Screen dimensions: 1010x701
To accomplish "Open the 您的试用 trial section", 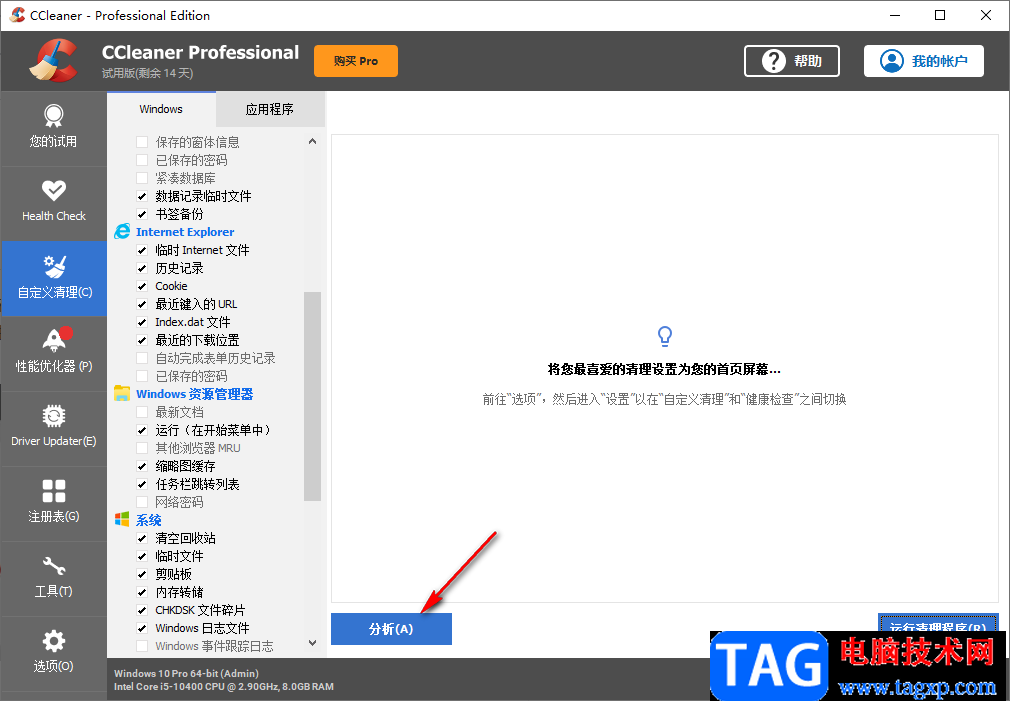I will [x=53, y=129].
